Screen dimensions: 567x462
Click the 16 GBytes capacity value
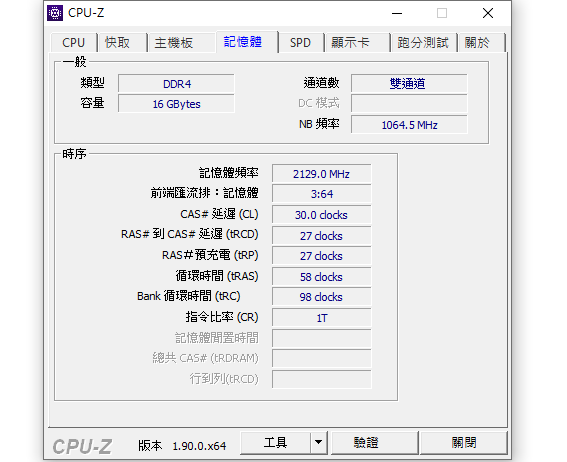pos(176,104)
